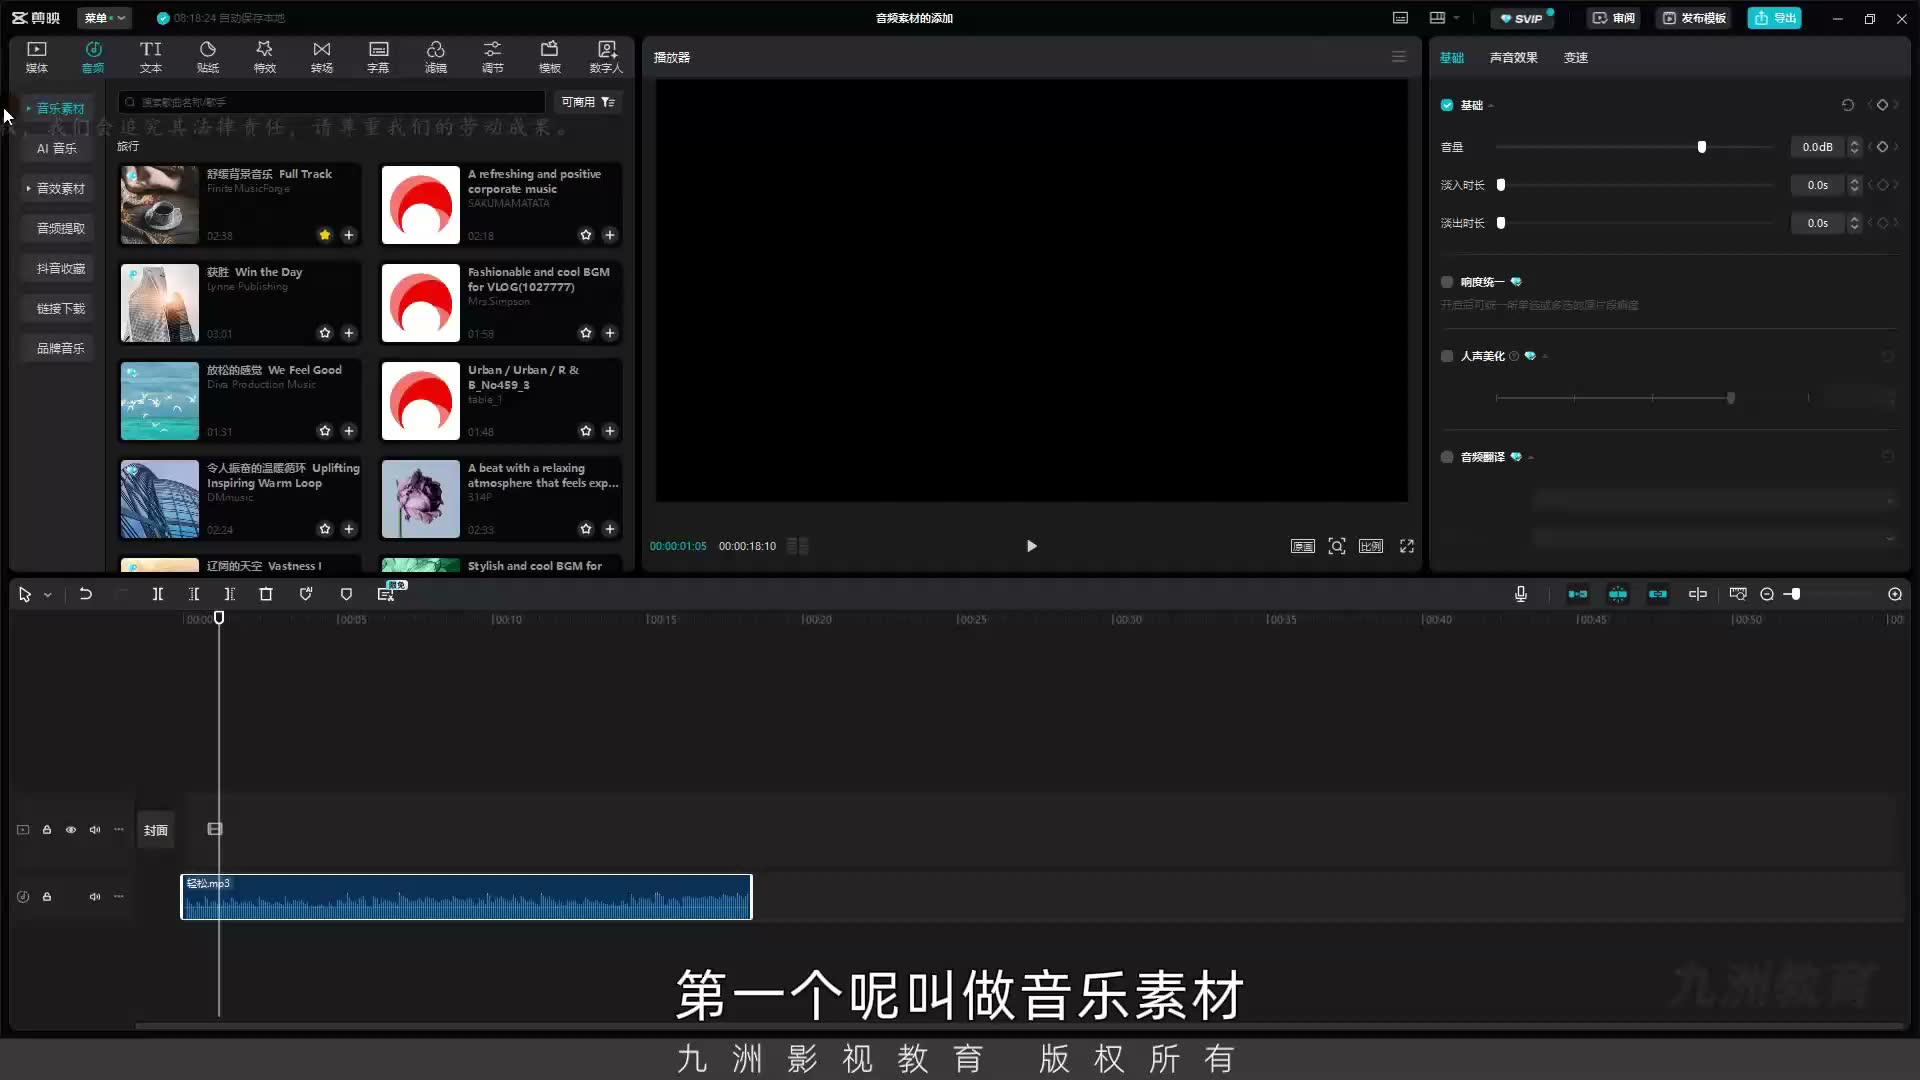Image resolution: width=1920 pixels, height=1080 pixels.
Task: Click the music search input field
Action: tap(332, 102)
